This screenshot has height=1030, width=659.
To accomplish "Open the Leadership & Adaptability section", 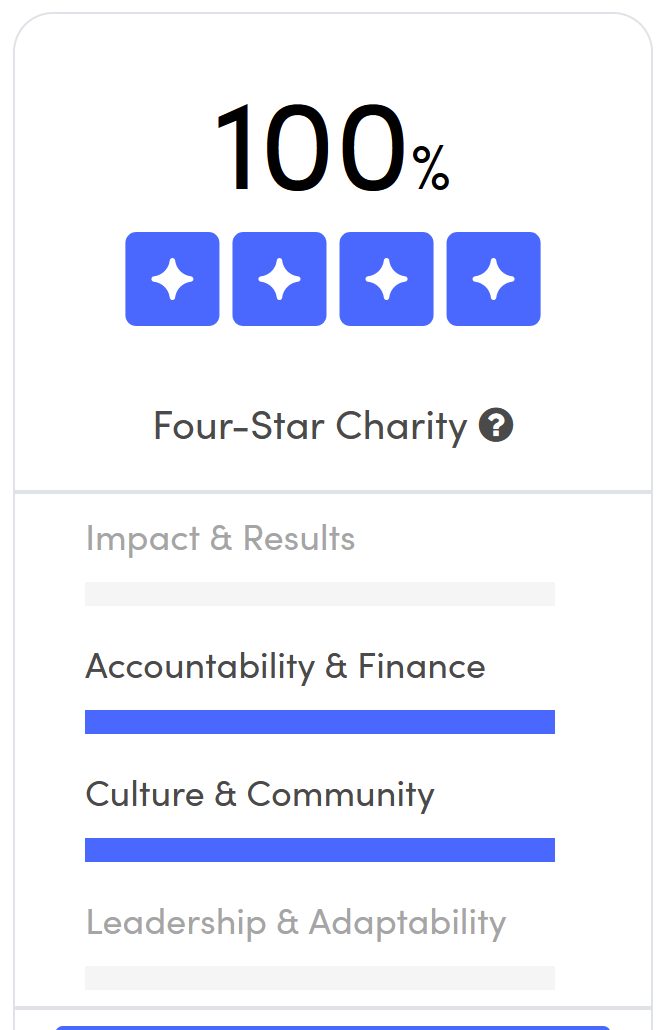I will click(x=296, y=922).
